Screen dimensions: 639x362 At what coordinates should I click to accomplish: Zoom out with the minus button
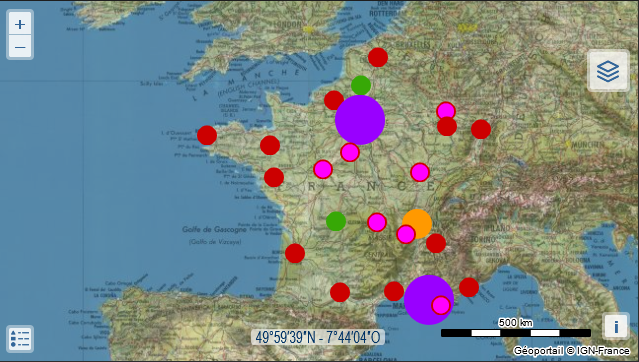pos(20,47)
